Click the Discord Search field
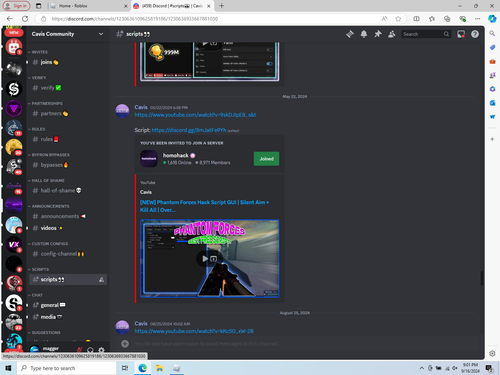 coord(426,34)
